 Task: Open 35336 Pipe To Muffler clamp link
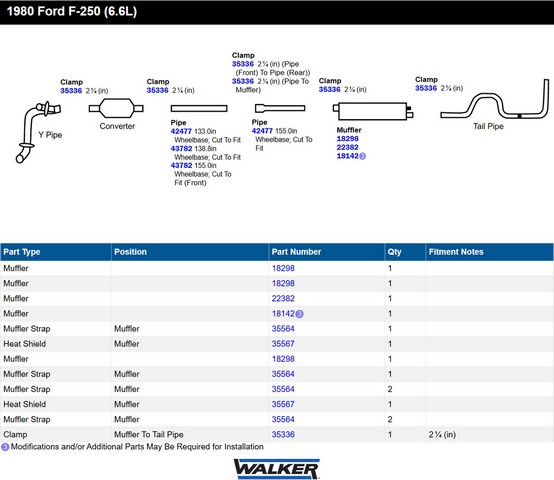coord(243,81)
